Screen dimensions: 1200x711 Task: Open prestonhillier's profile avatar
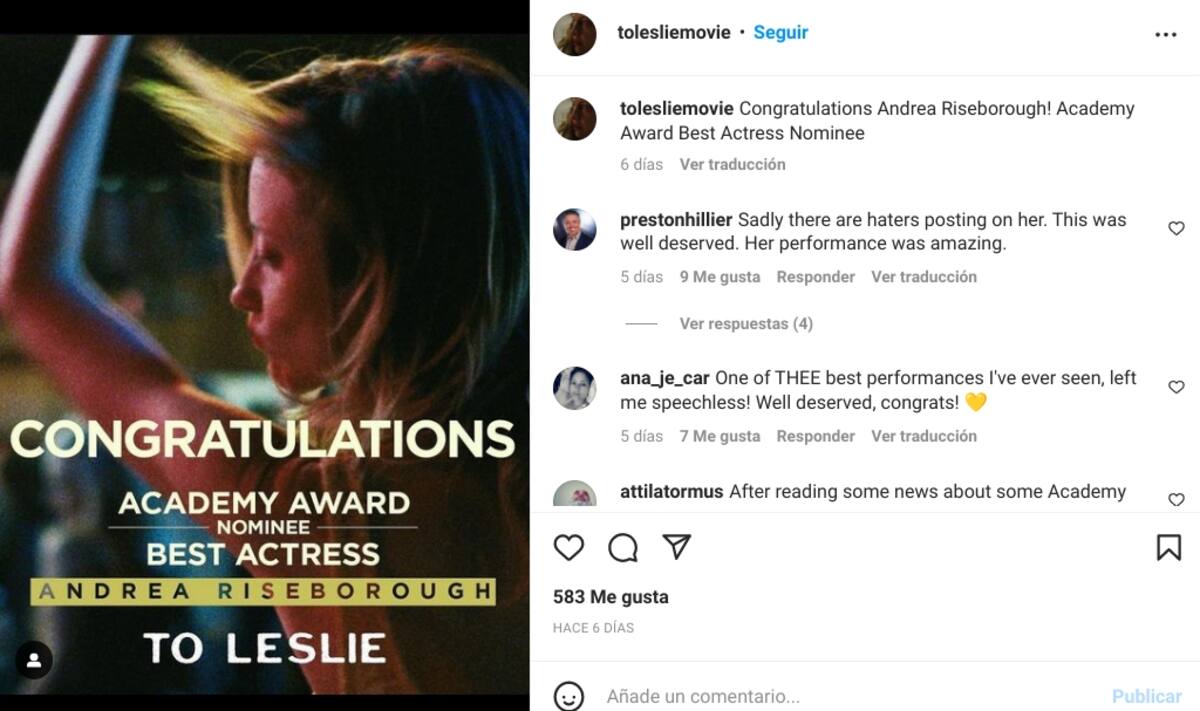[x=575, y=230]
